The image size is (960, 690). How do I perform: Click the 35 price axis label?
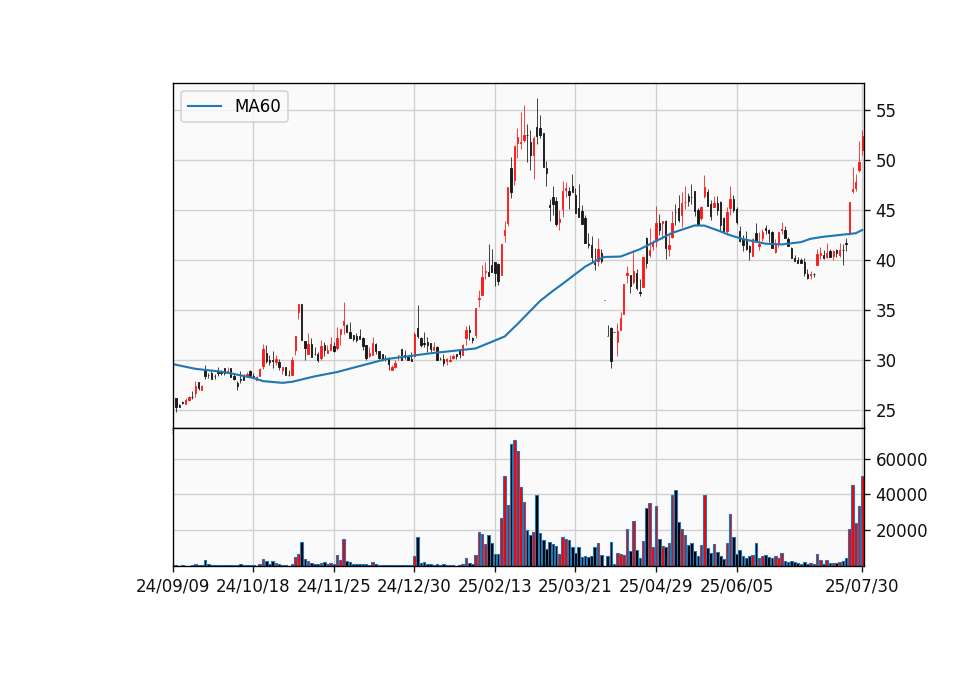pos(885,311)
